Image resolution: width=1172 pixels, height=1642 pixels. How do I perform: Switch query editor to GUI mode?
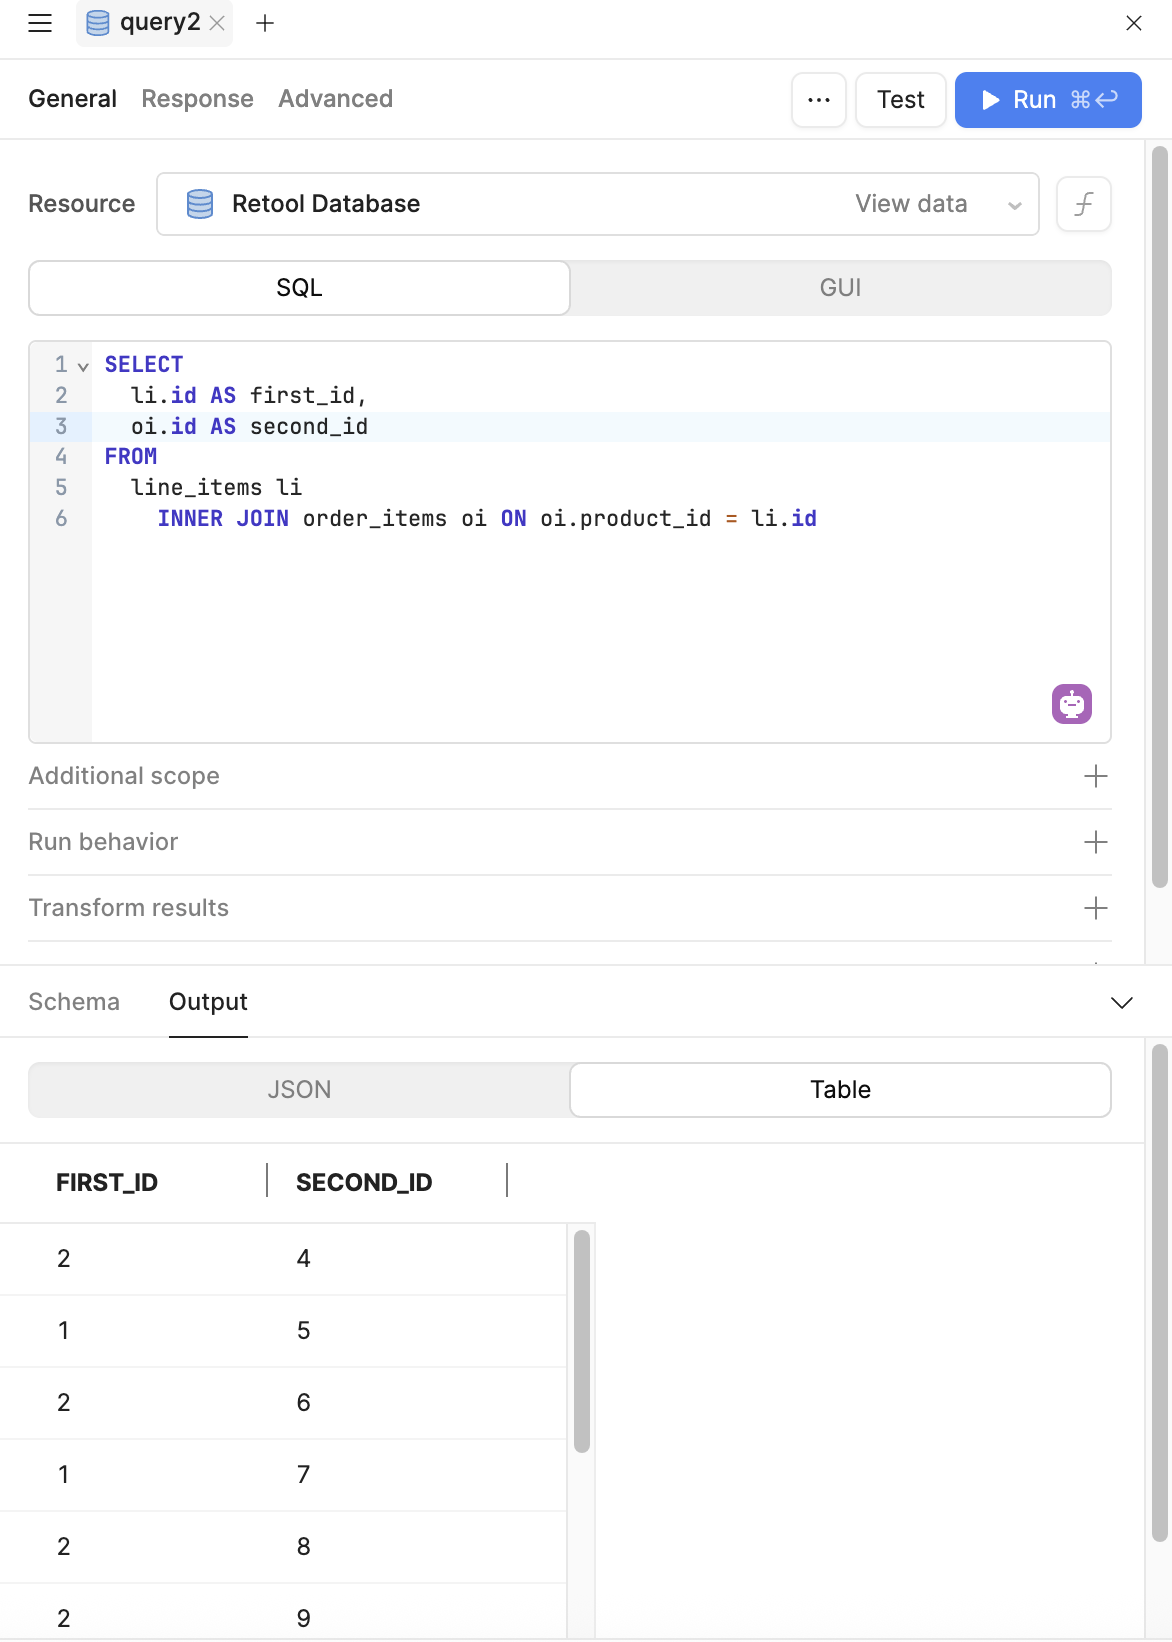tap(840, 288)
